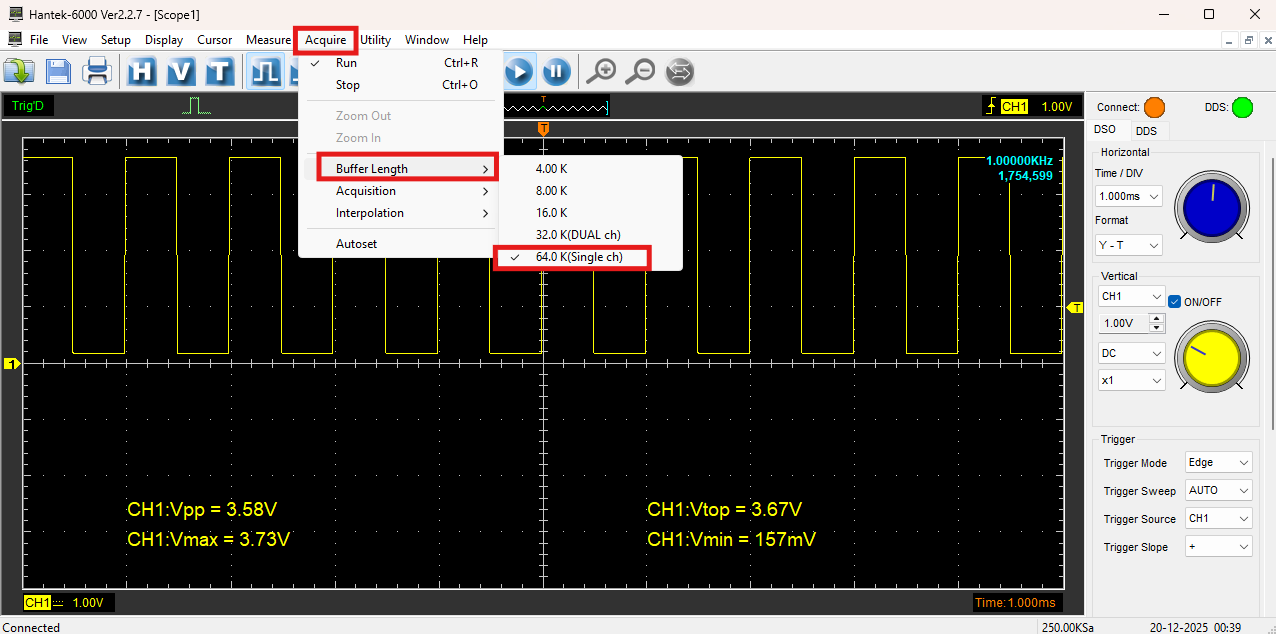Pause acquisition with the pause icon
Viewport: 1276px width, 634px height.
pyautogui.click(x=556, y=71)
